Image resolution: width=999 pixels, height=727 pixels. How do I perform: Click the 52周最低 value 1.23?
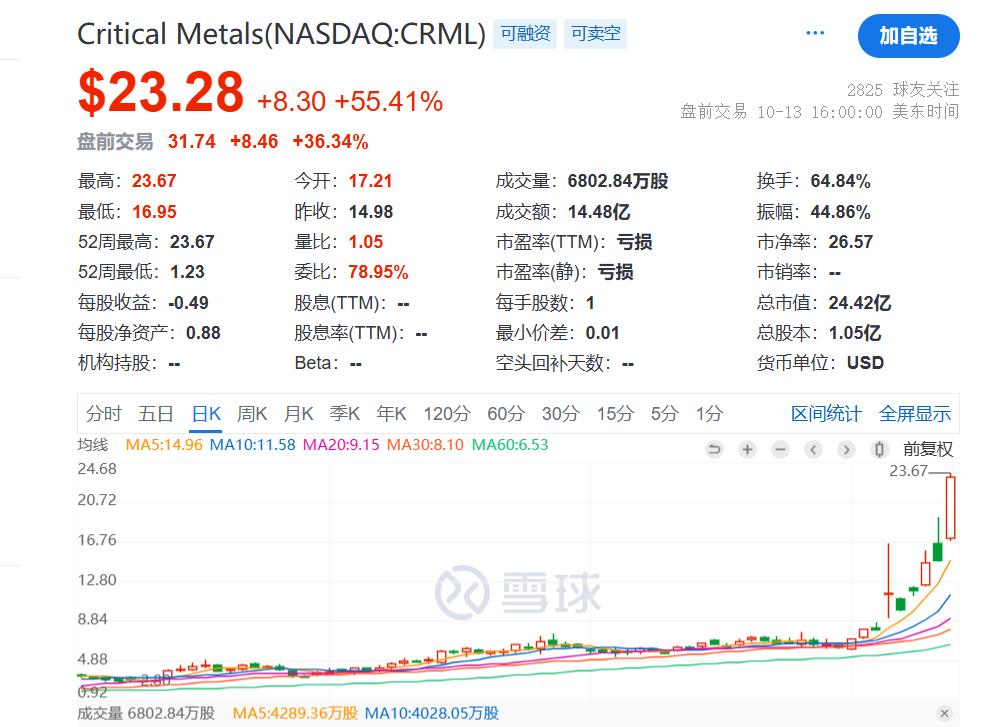coord(187,272)
